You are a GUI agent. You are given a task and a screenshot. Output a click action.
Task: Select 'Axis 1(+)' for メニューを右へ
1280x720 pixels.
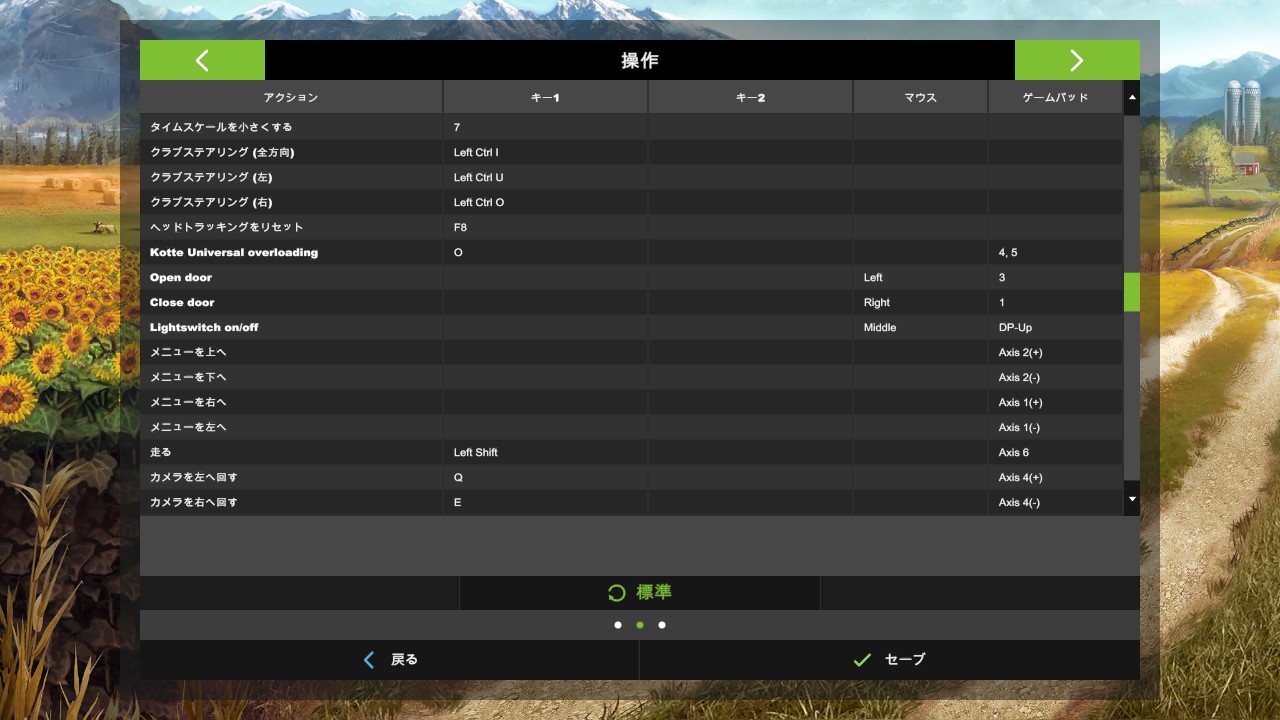pos(1055,402)
